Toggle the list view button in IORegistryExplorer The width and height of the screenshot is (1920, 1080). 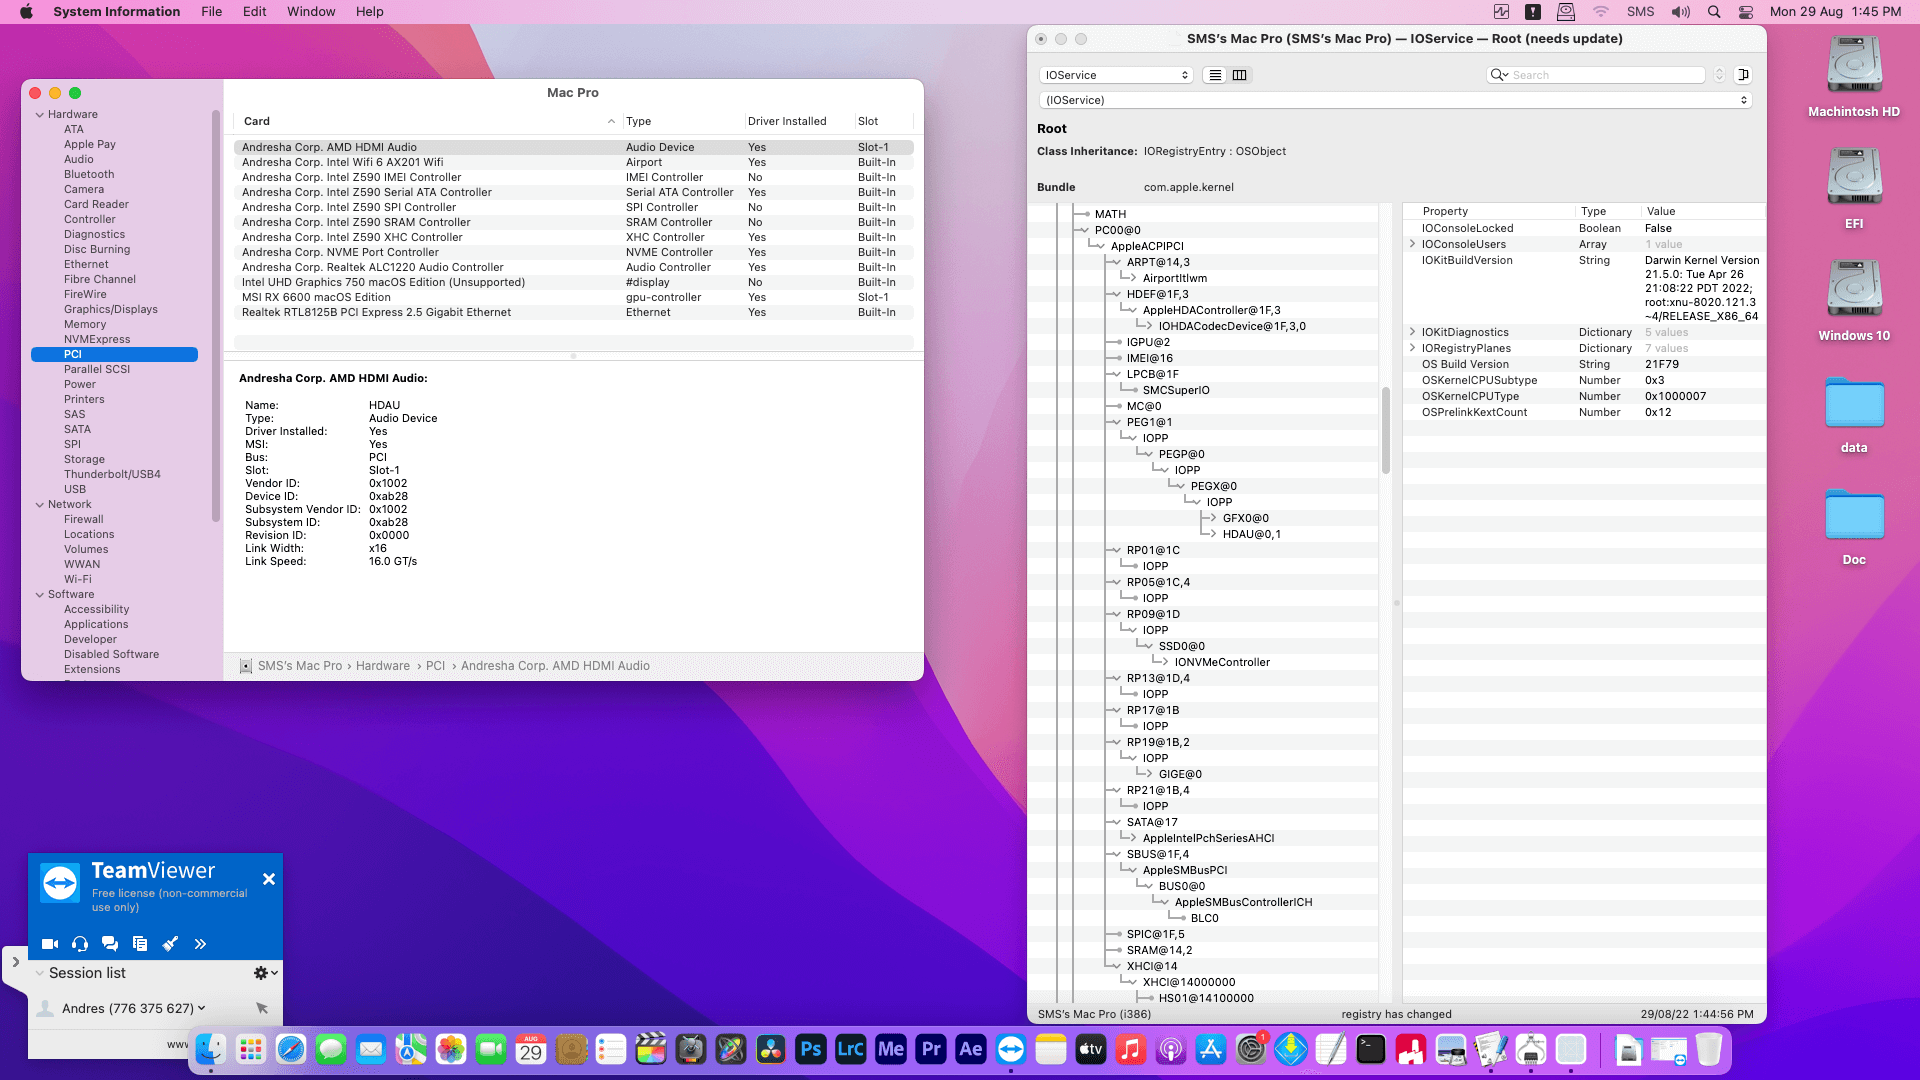click(x=1215, y=75)
